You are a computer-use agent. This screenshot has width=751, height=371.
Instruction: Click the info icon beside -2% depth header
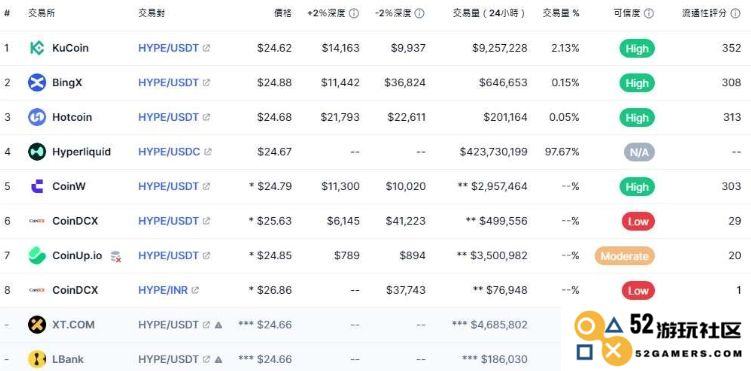point(420,13)
